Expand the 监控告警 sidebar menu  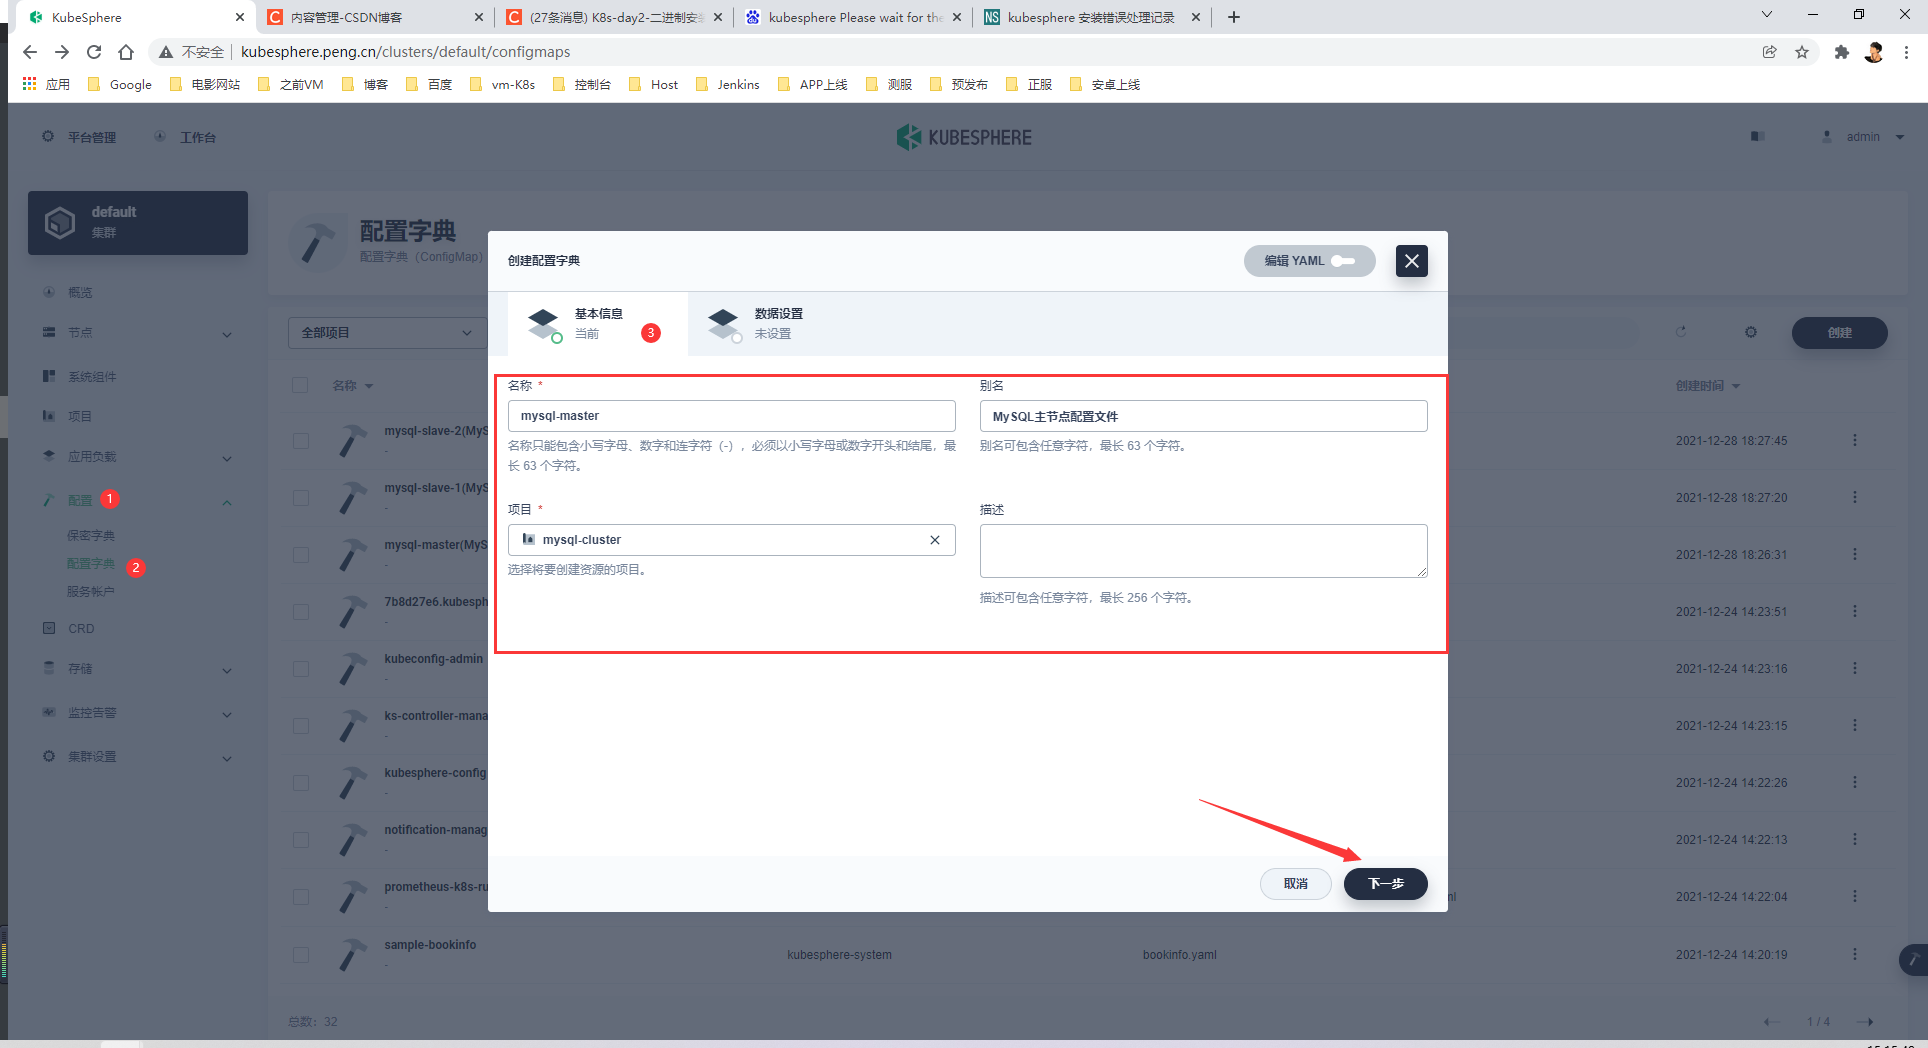[x=138, y=713]
